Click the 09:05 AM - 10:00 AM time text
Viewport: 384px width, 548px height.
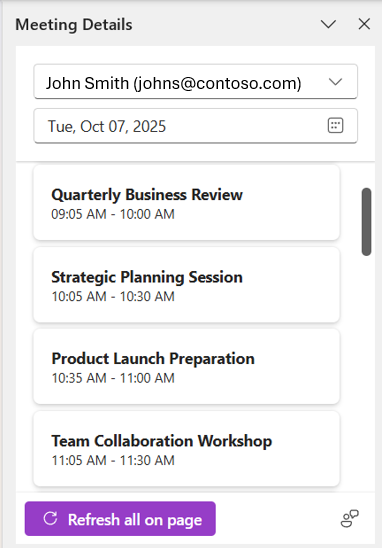point(113,214)
